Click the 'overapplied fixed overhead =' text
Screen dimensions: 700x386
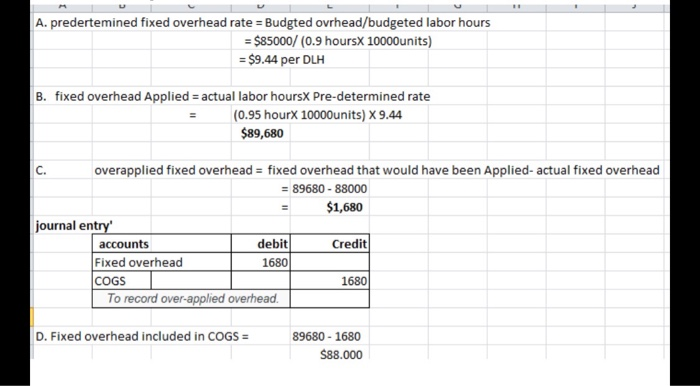(179, 170)
